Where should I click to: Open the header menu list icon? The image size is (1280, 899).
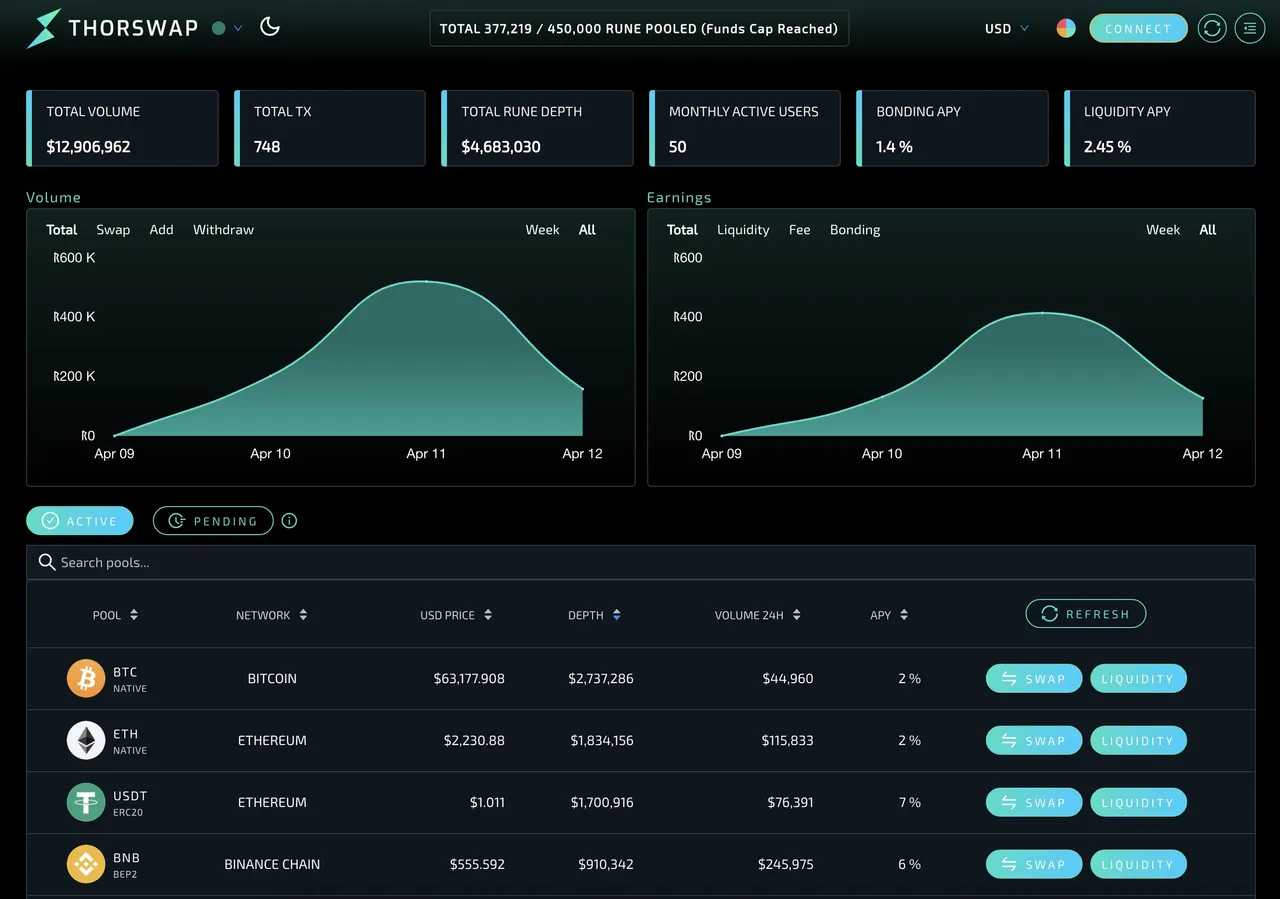click(1250, 28)
